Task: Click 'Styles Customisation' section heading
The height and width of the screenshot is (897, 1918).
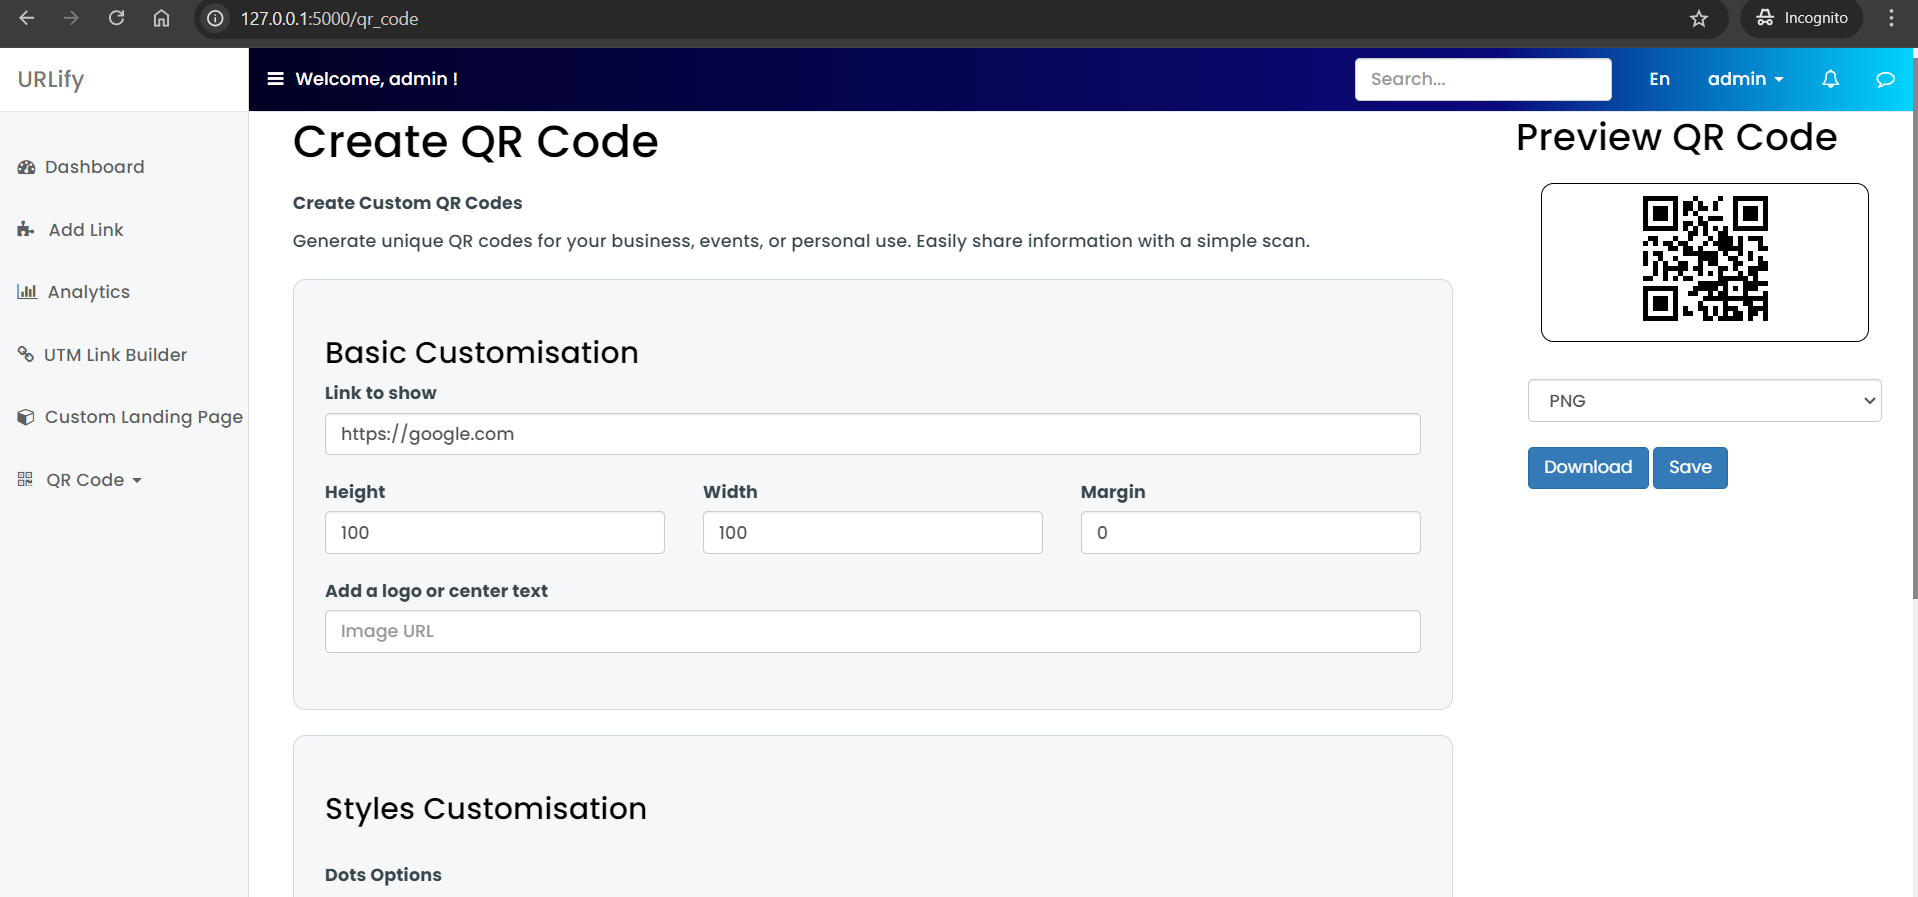Action: point(485,809)
